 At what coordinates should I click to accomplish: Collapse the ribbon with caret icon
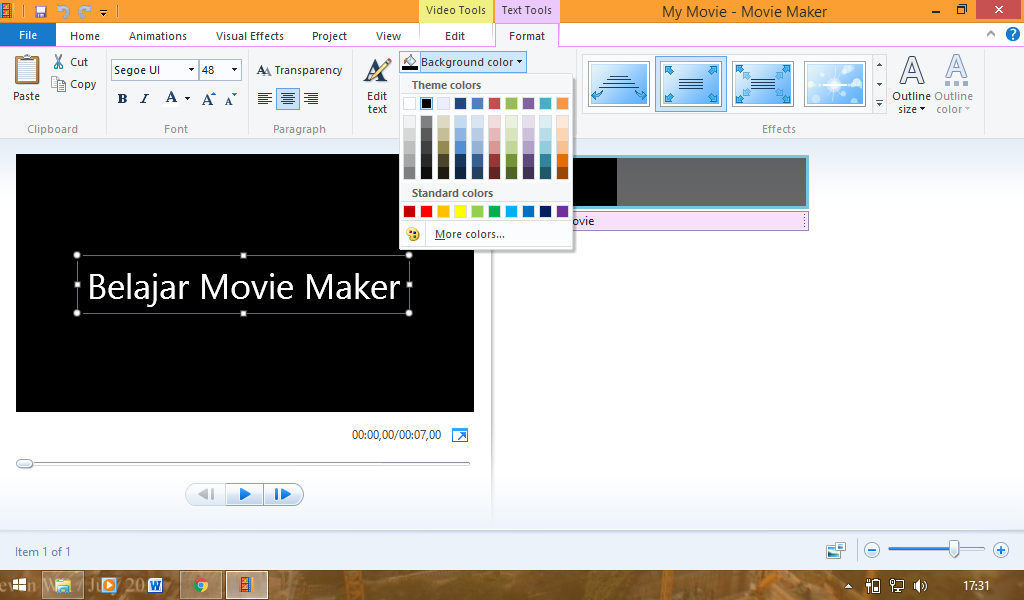(991, 34)
